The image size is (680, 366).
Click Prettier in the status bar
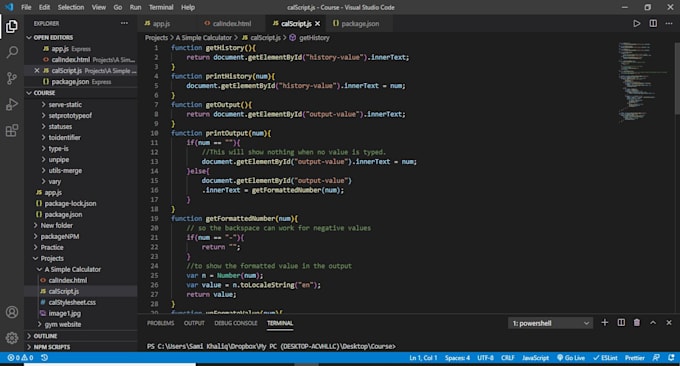coord(634,358)
